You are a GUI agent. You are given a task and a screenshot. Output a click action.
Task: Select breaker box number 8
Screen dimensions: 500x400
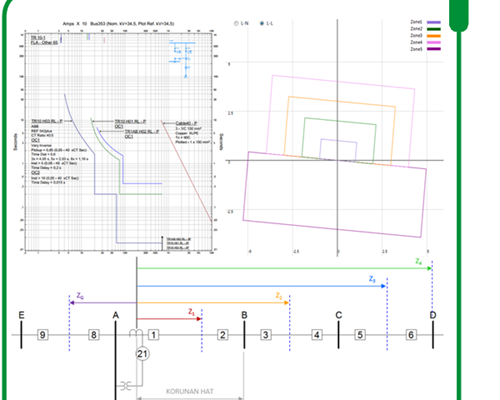[94, 335]
